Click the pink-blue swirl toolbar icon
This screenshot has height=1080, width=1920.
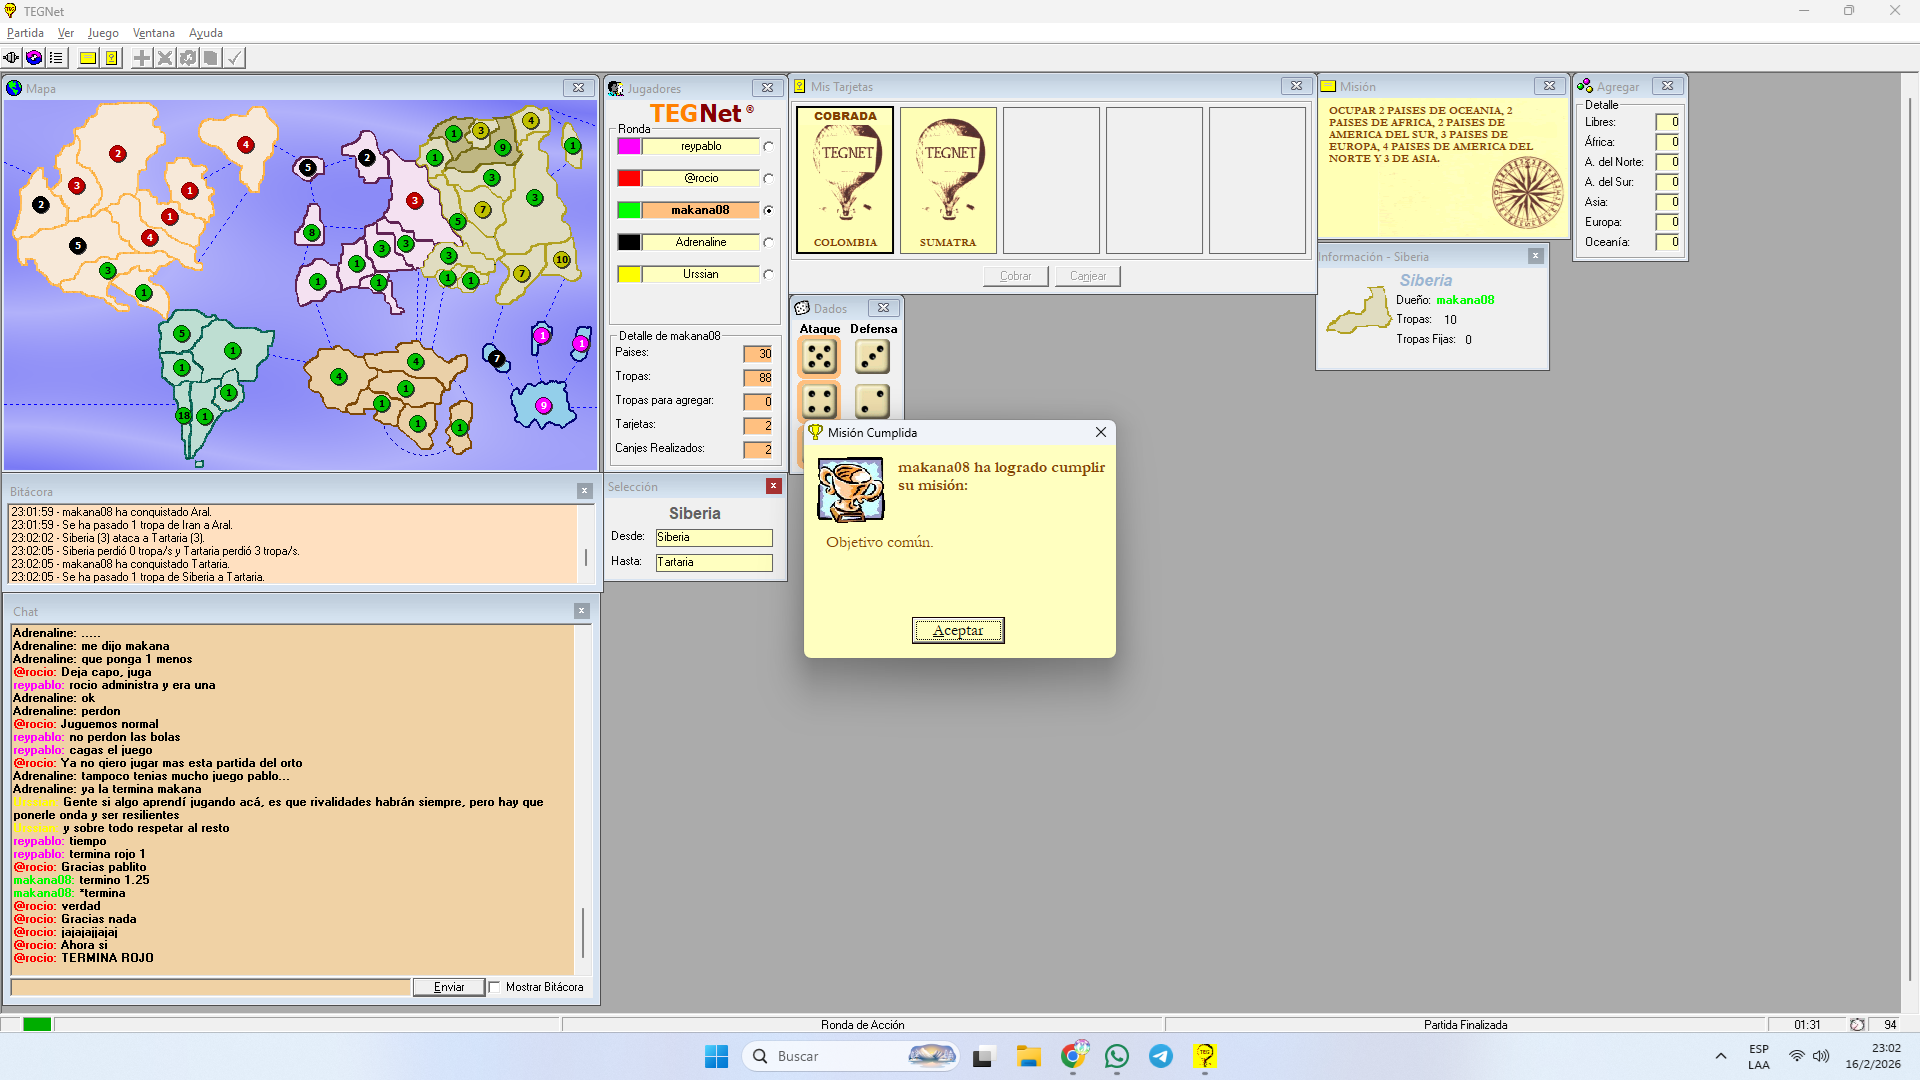(x=34, y=58)
